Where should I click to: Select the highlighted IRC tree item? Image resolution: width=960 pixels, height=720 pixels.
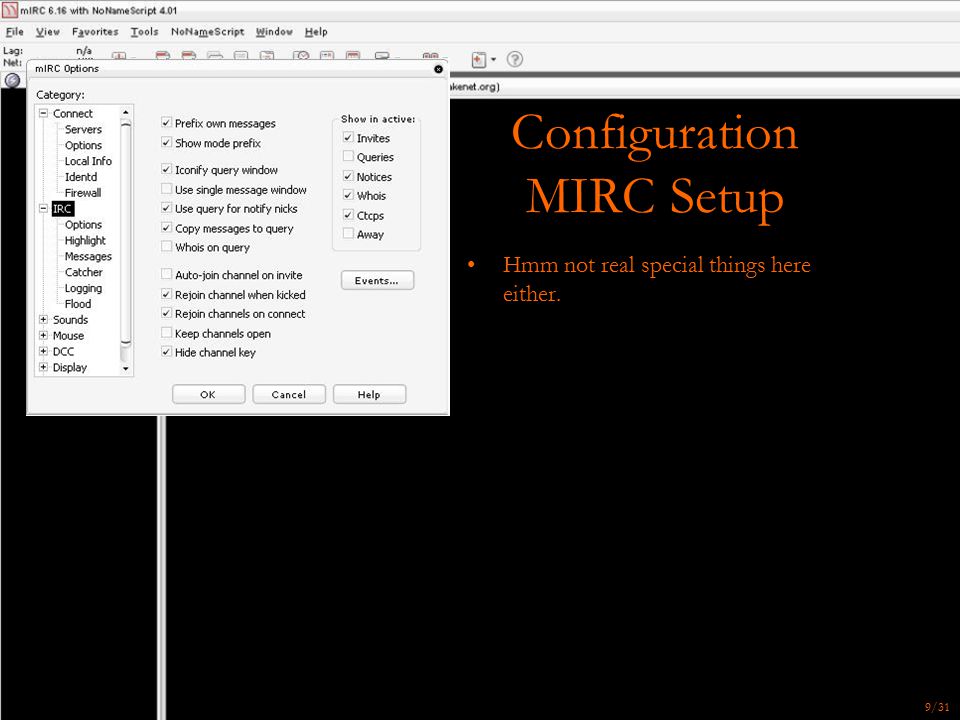(x=62, y=209)
